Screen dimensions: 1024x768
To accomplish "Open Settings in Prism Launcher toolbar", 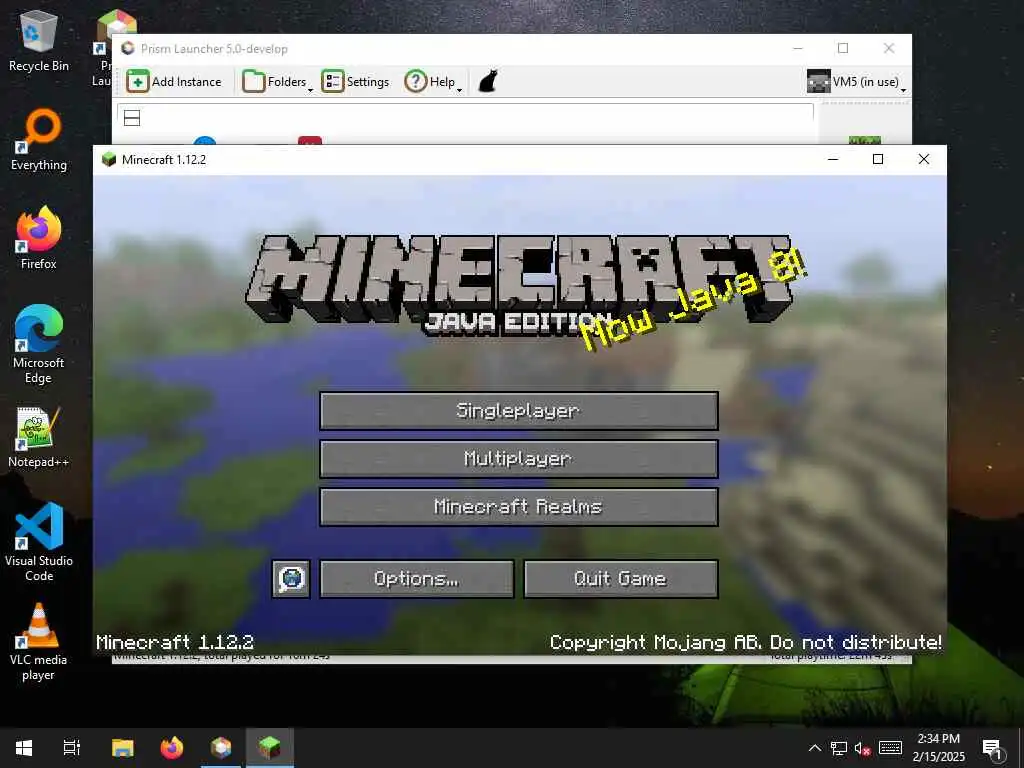I will point(355,82).
